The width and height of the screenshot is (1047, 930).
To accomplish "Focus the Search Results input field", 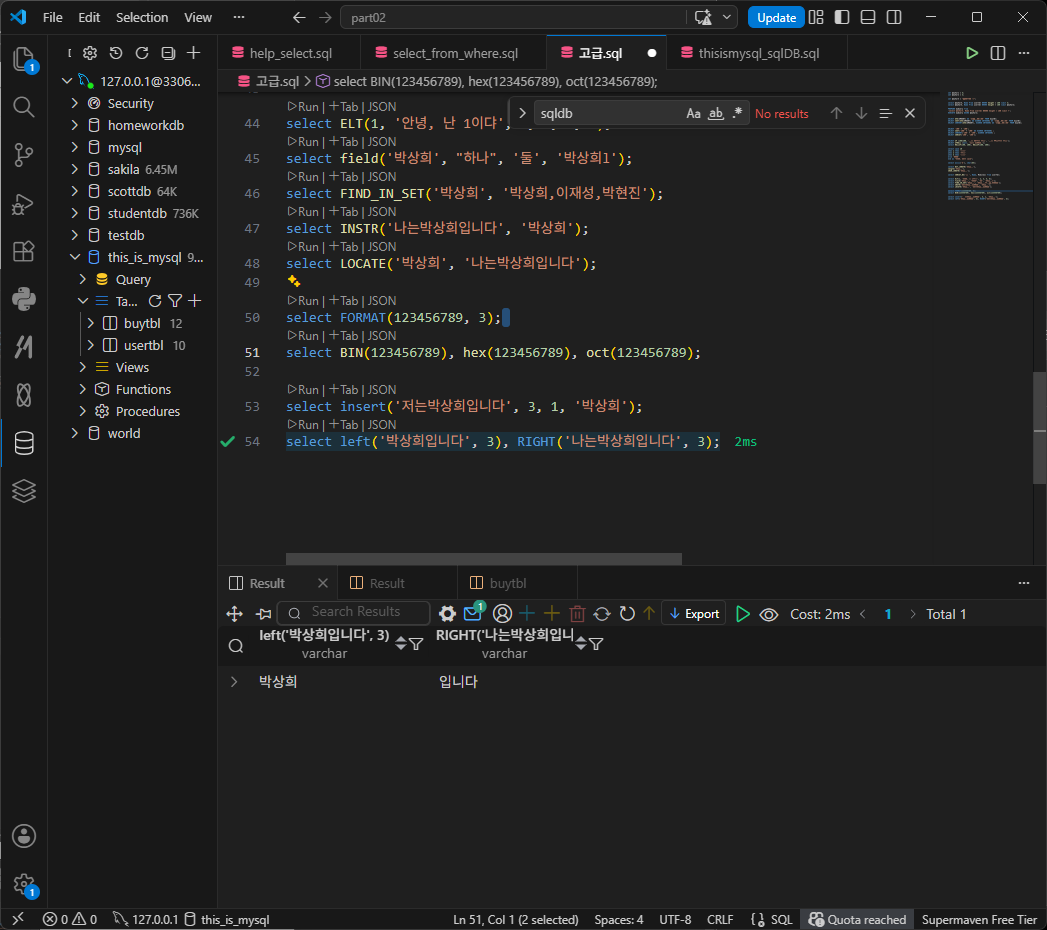I will point(355,612).
